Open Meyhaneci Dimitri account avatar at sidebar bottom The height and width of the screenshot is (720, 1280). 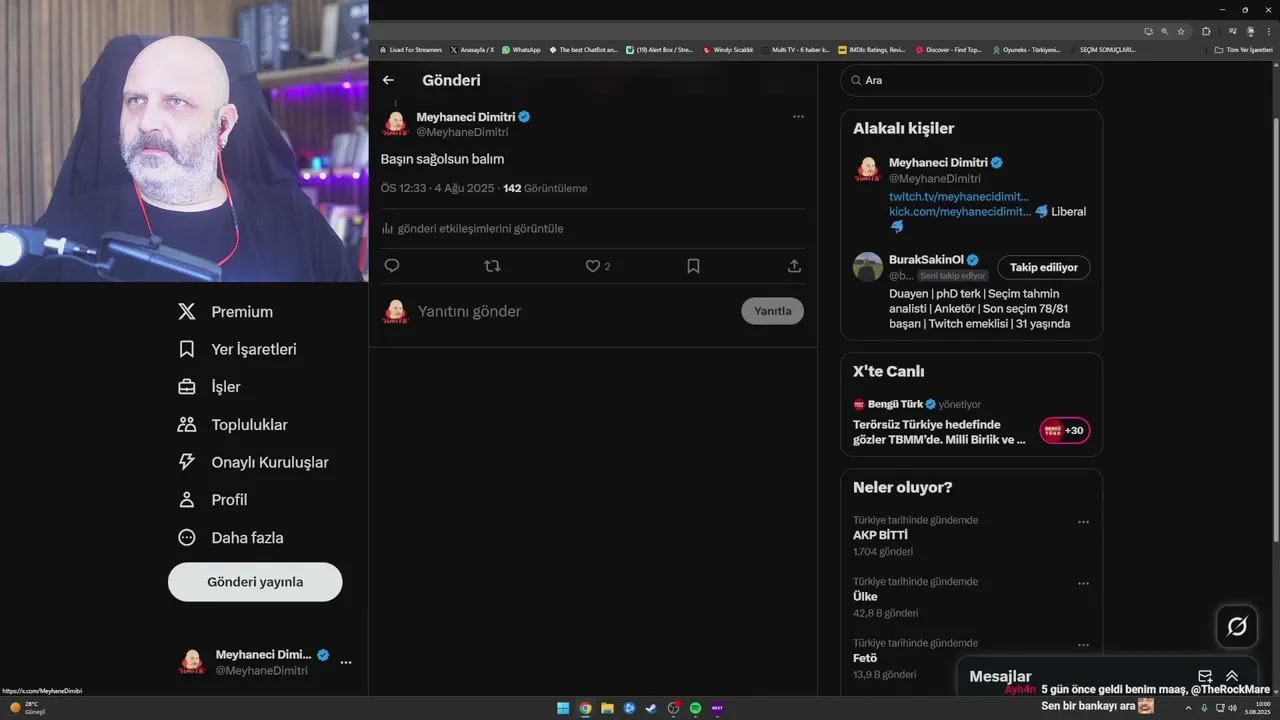[x=192, y=662]
